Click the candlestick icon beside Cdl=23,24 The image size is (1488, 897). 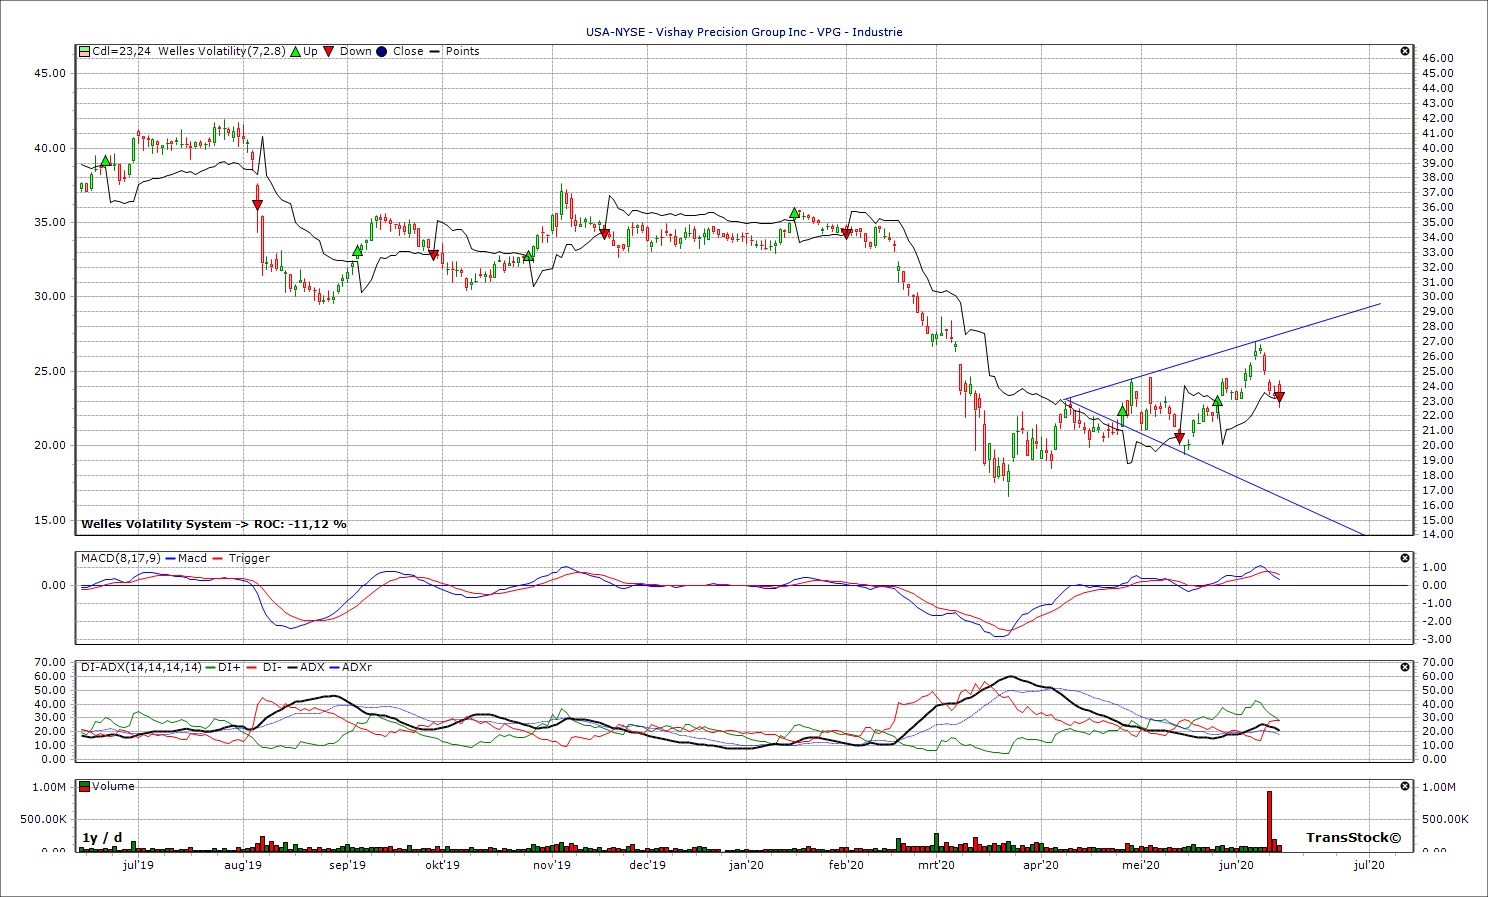tap(85, 51)
